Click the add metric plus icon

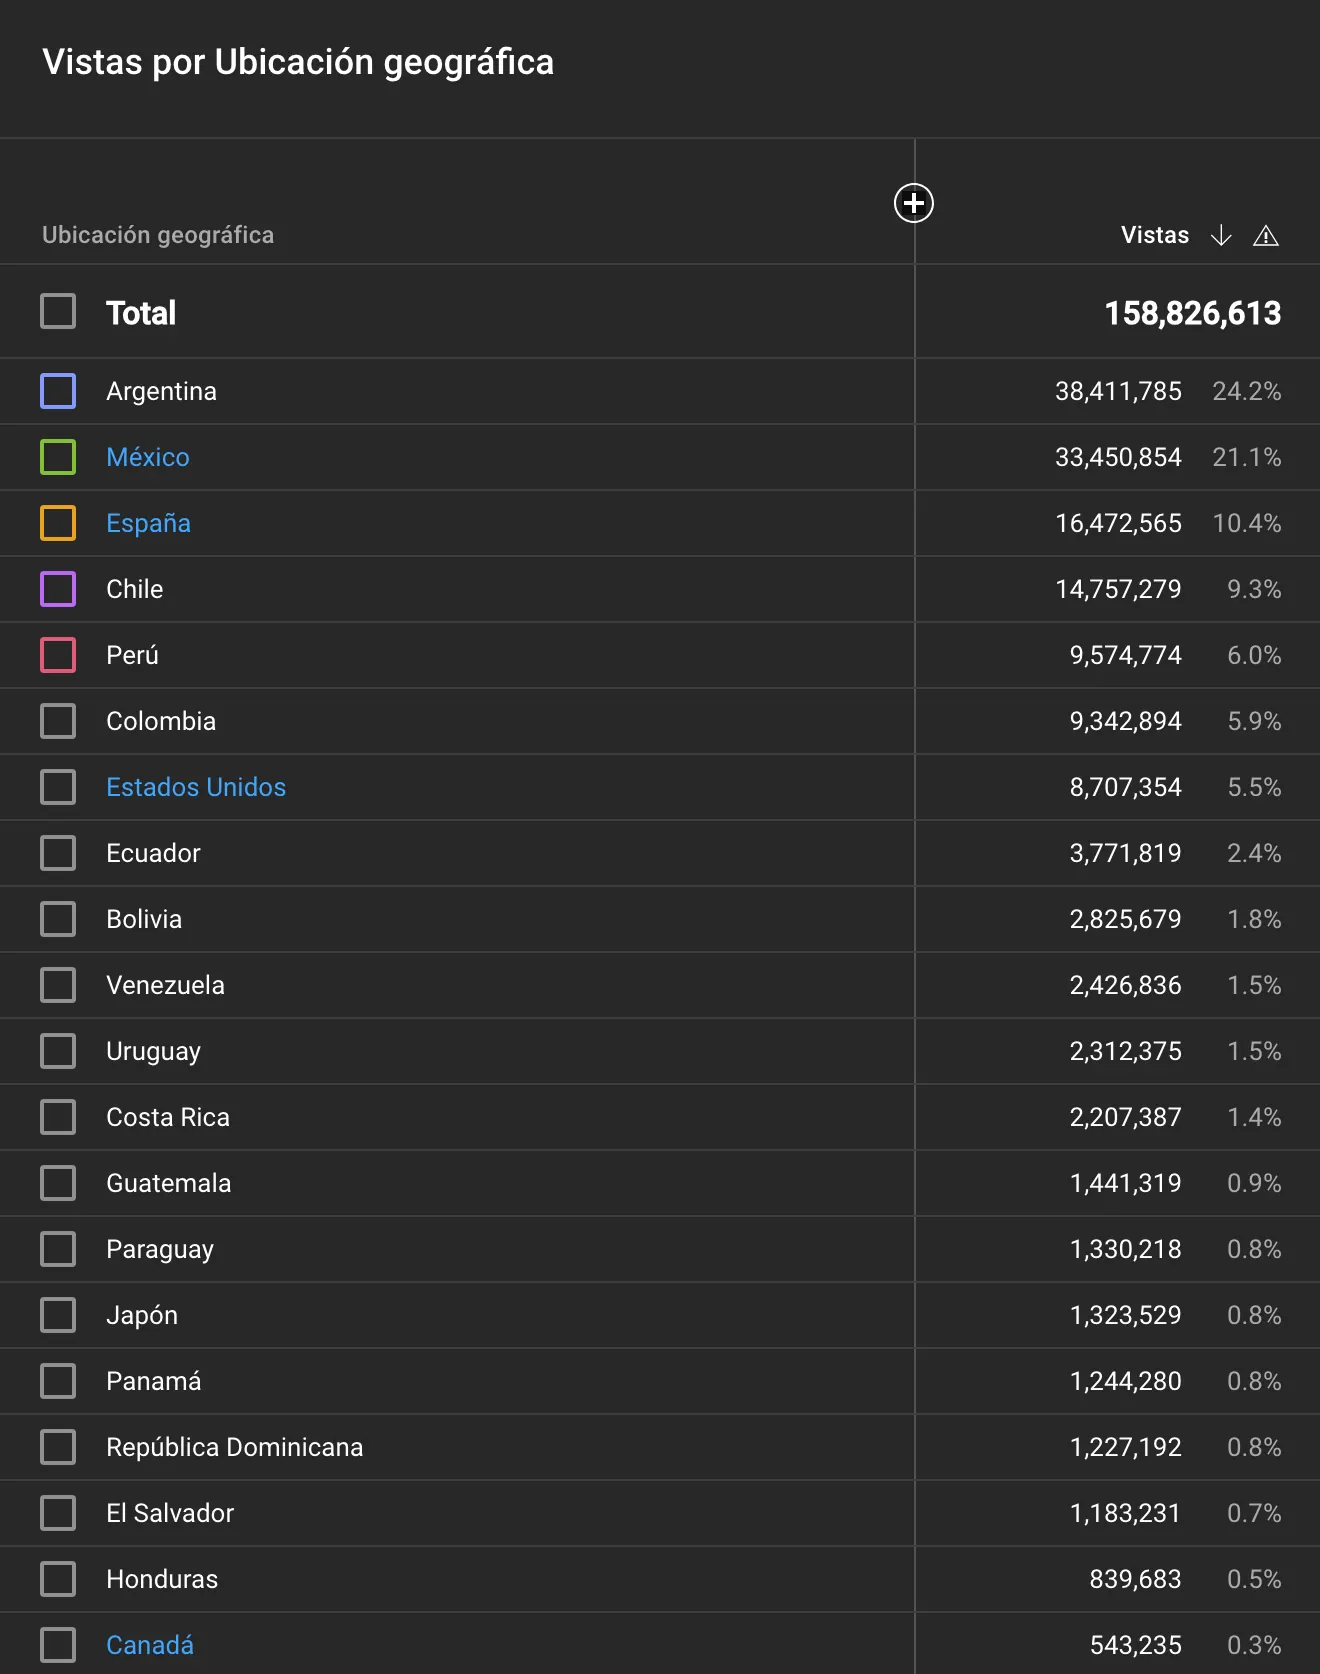[913, 204]
